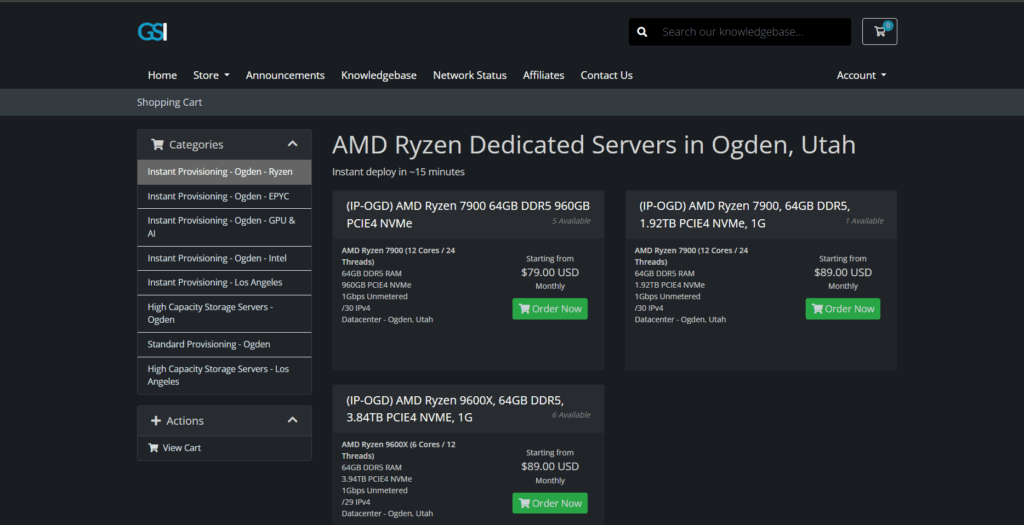Collapse the Actions panel chevron

click(x=293, y=421)
